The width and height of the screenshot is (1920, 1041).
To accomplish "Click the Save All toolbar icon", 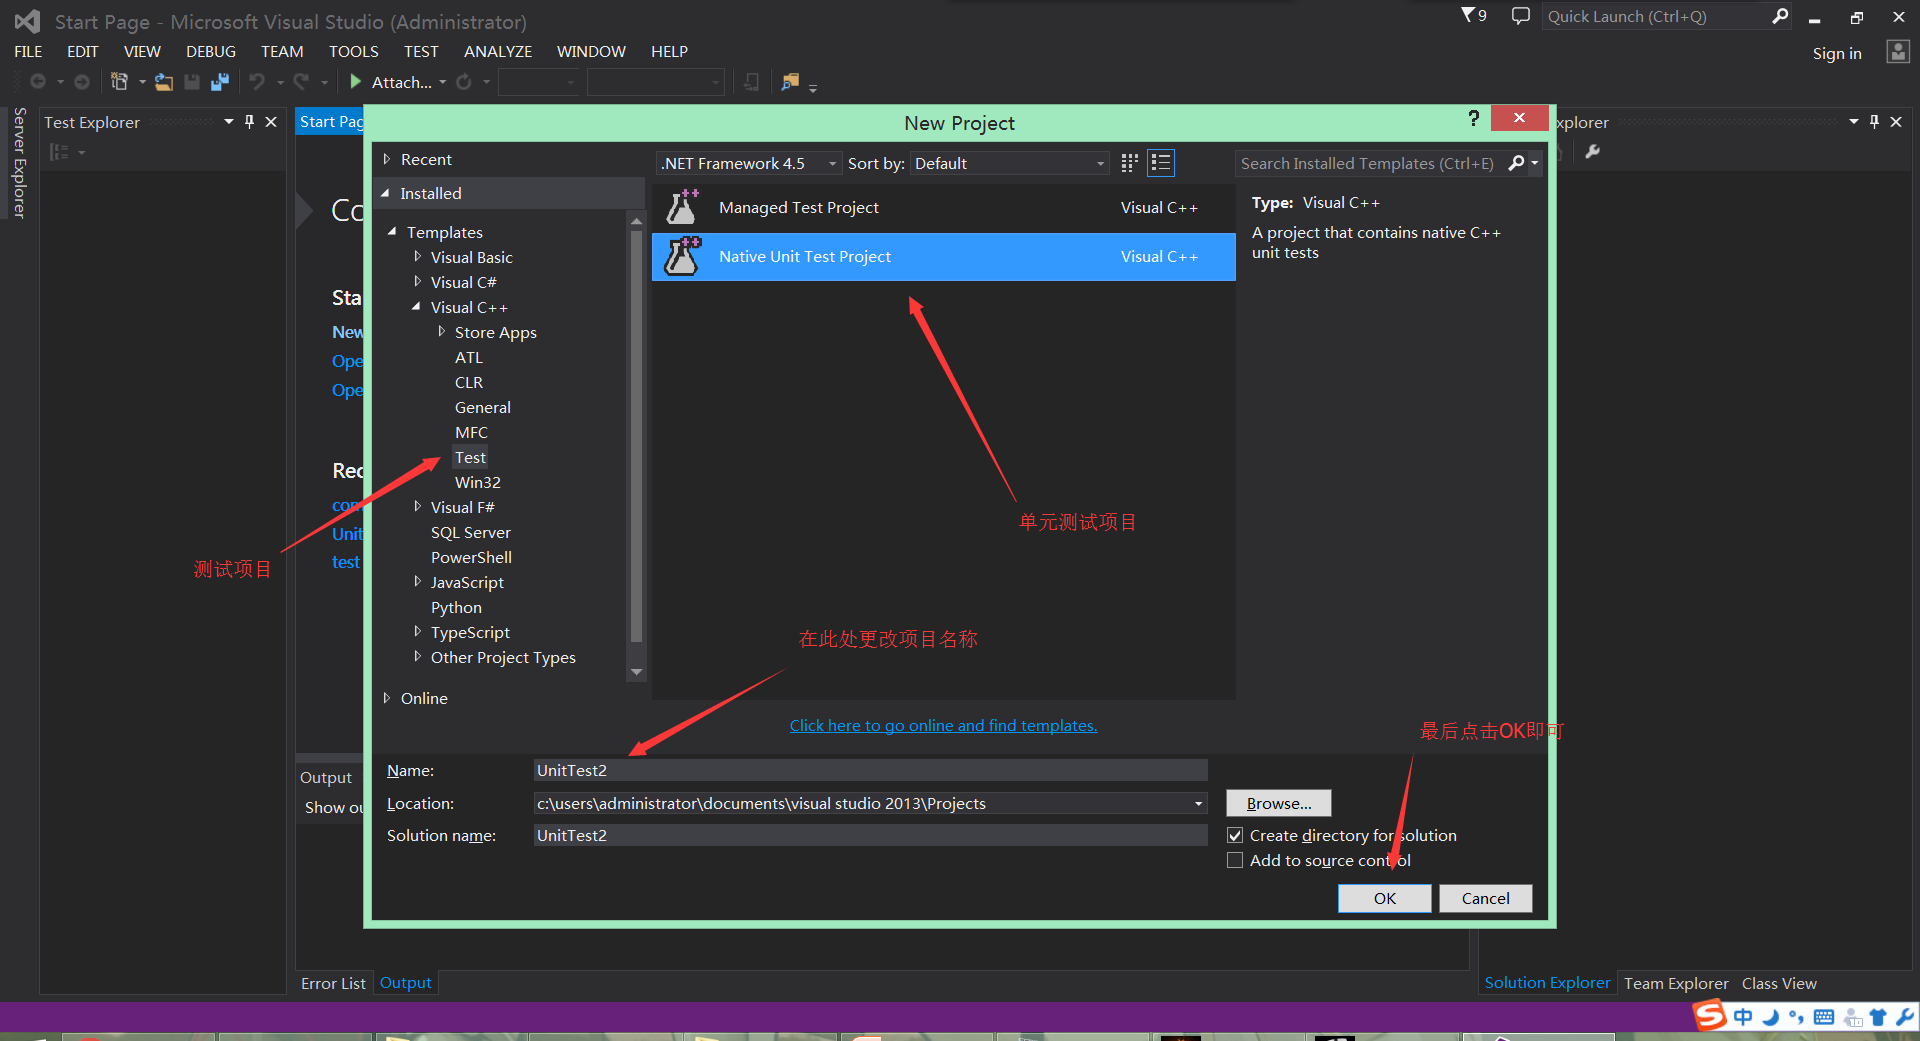I will point(220,82).
